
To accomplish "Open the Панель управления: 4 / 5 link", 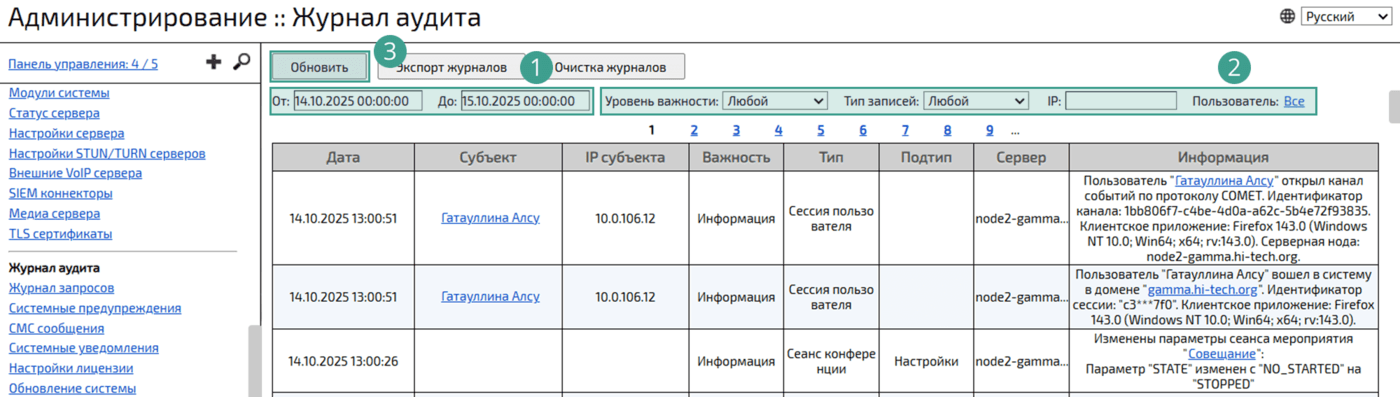I will [x=83, y=64].
